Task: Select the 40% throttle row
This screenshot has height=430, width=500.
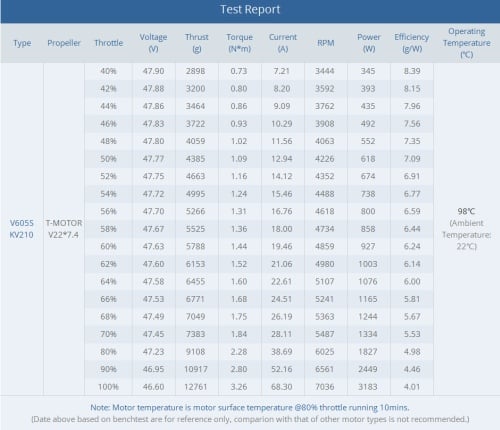Action: (x=259, y=71)
